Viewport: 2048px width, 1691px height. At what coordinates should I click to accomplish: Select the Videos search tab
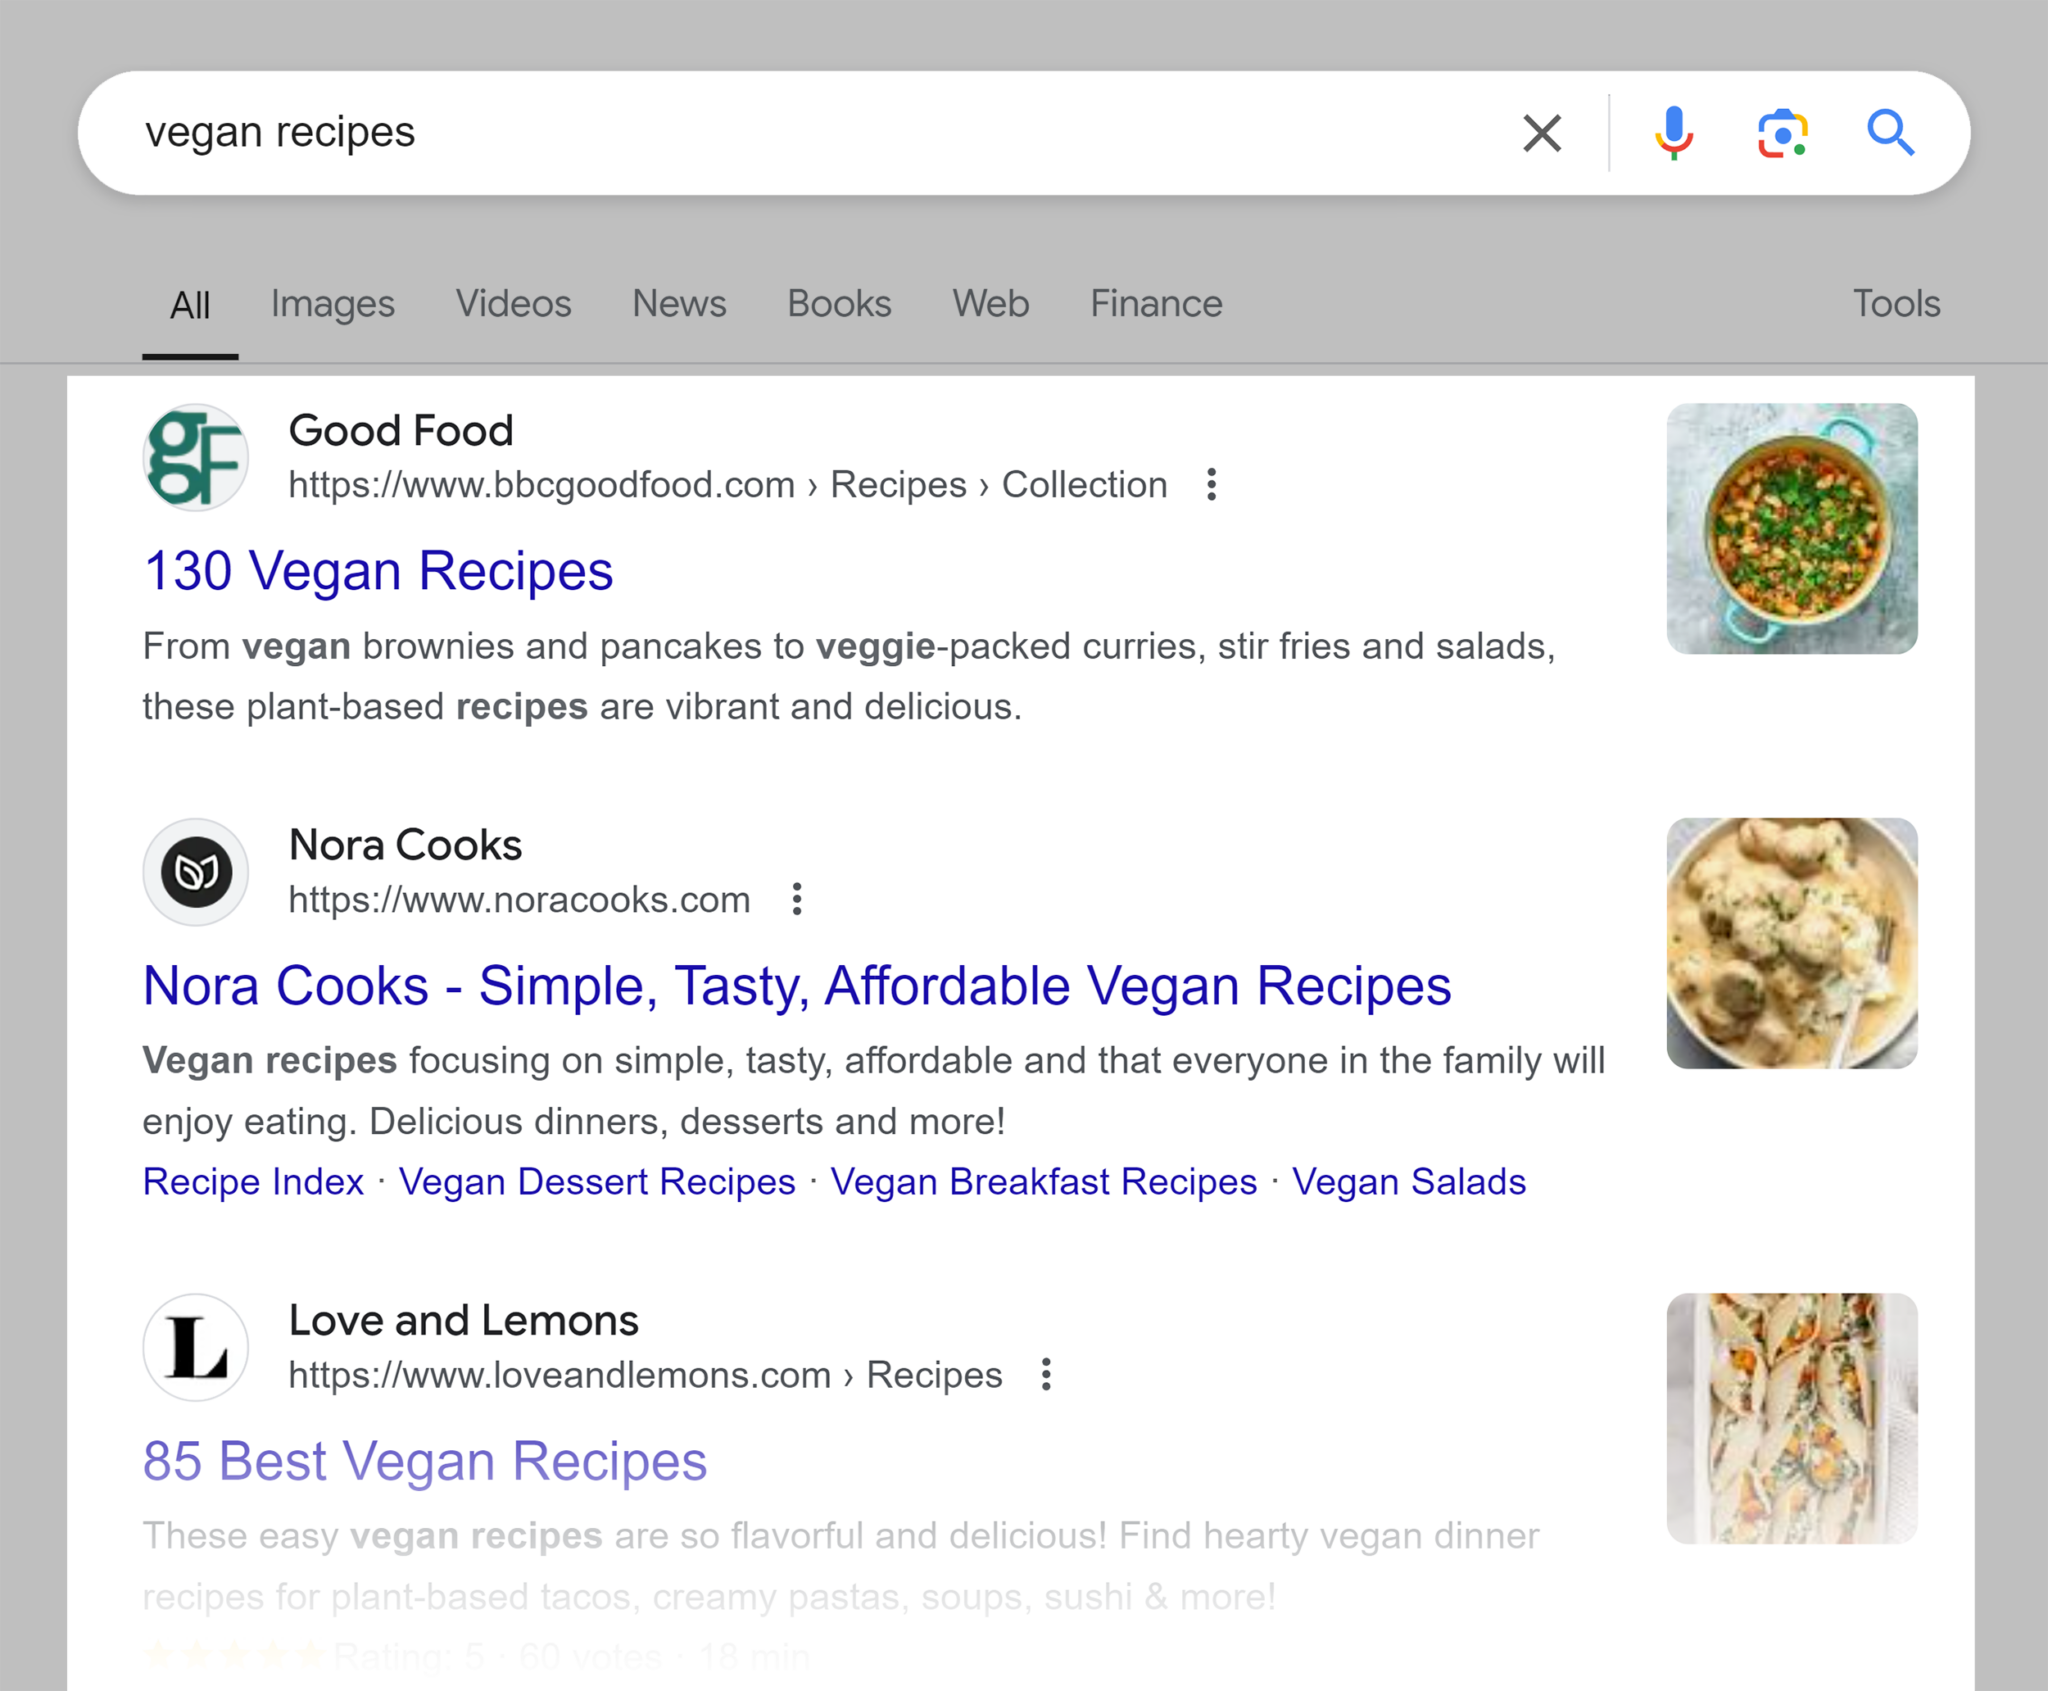coord(512,305)
